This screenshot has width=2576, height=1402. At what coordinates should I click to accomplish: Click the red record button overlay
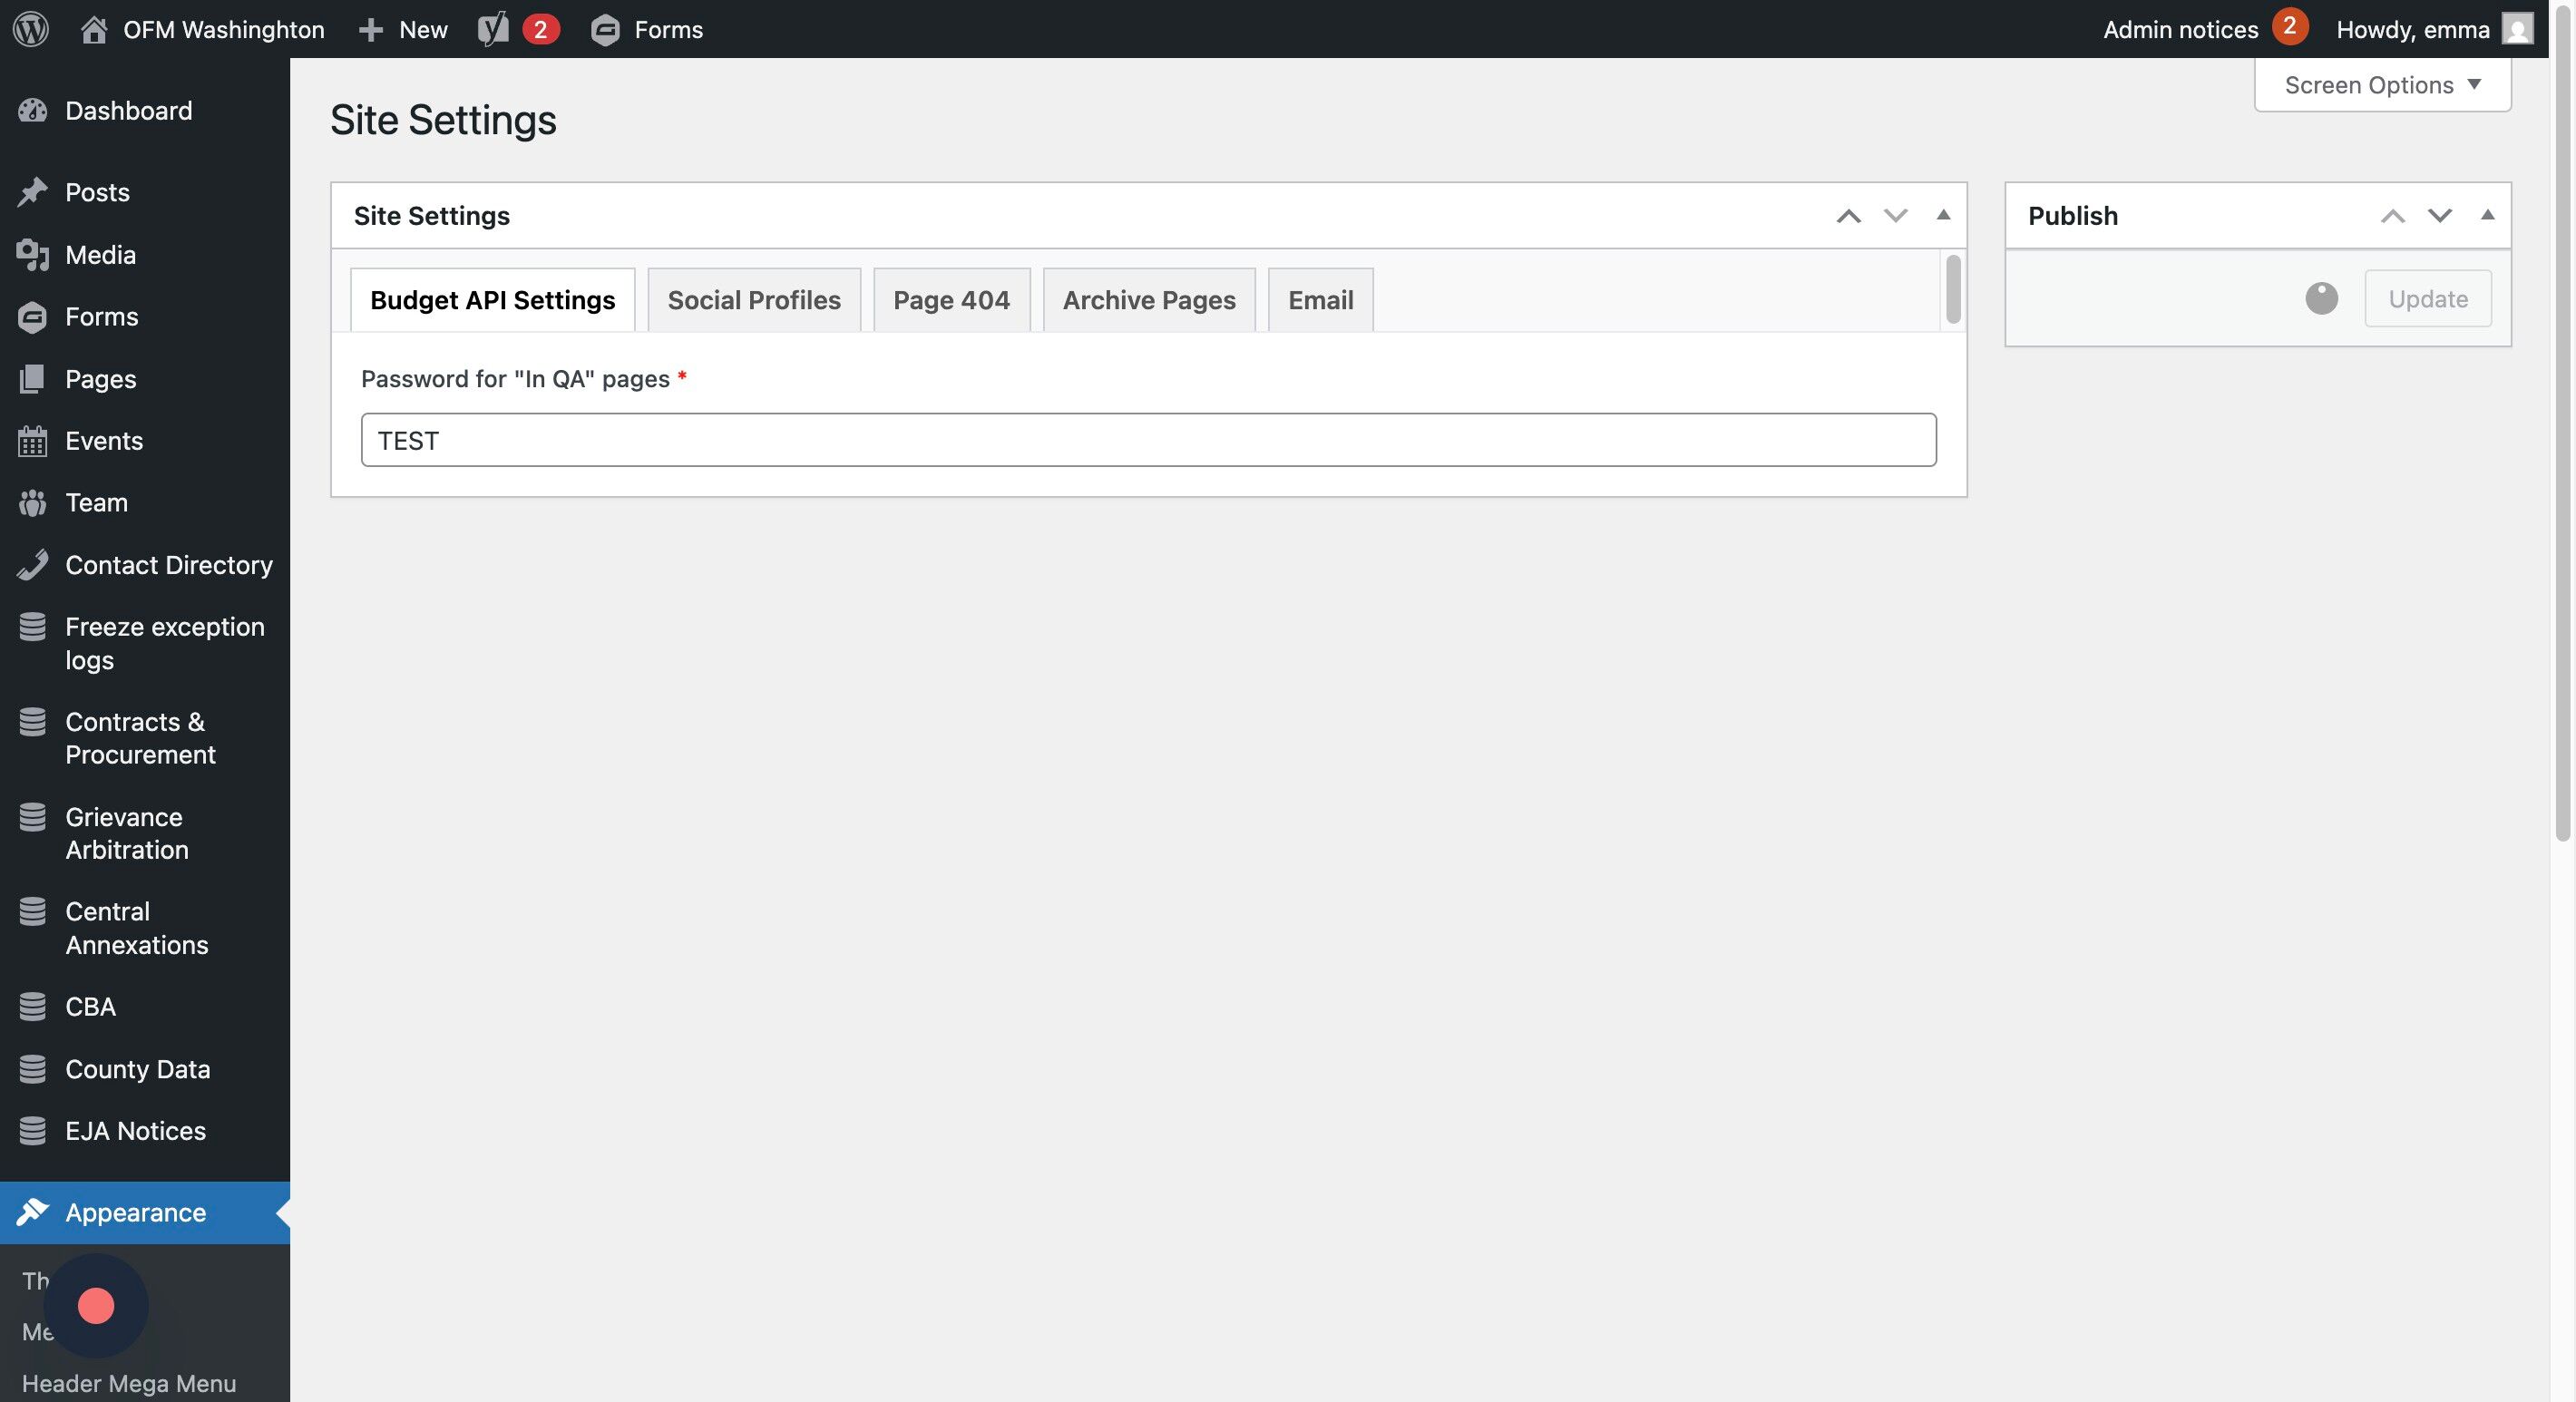(x=96, y=1305)
